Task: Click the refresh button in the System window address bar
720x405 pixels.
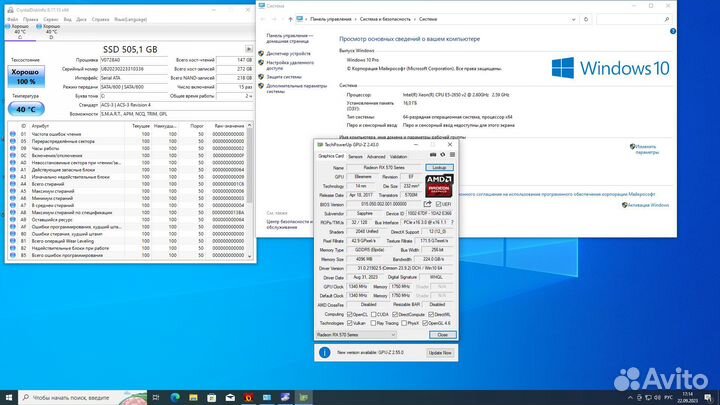Action: click(586, 19)
